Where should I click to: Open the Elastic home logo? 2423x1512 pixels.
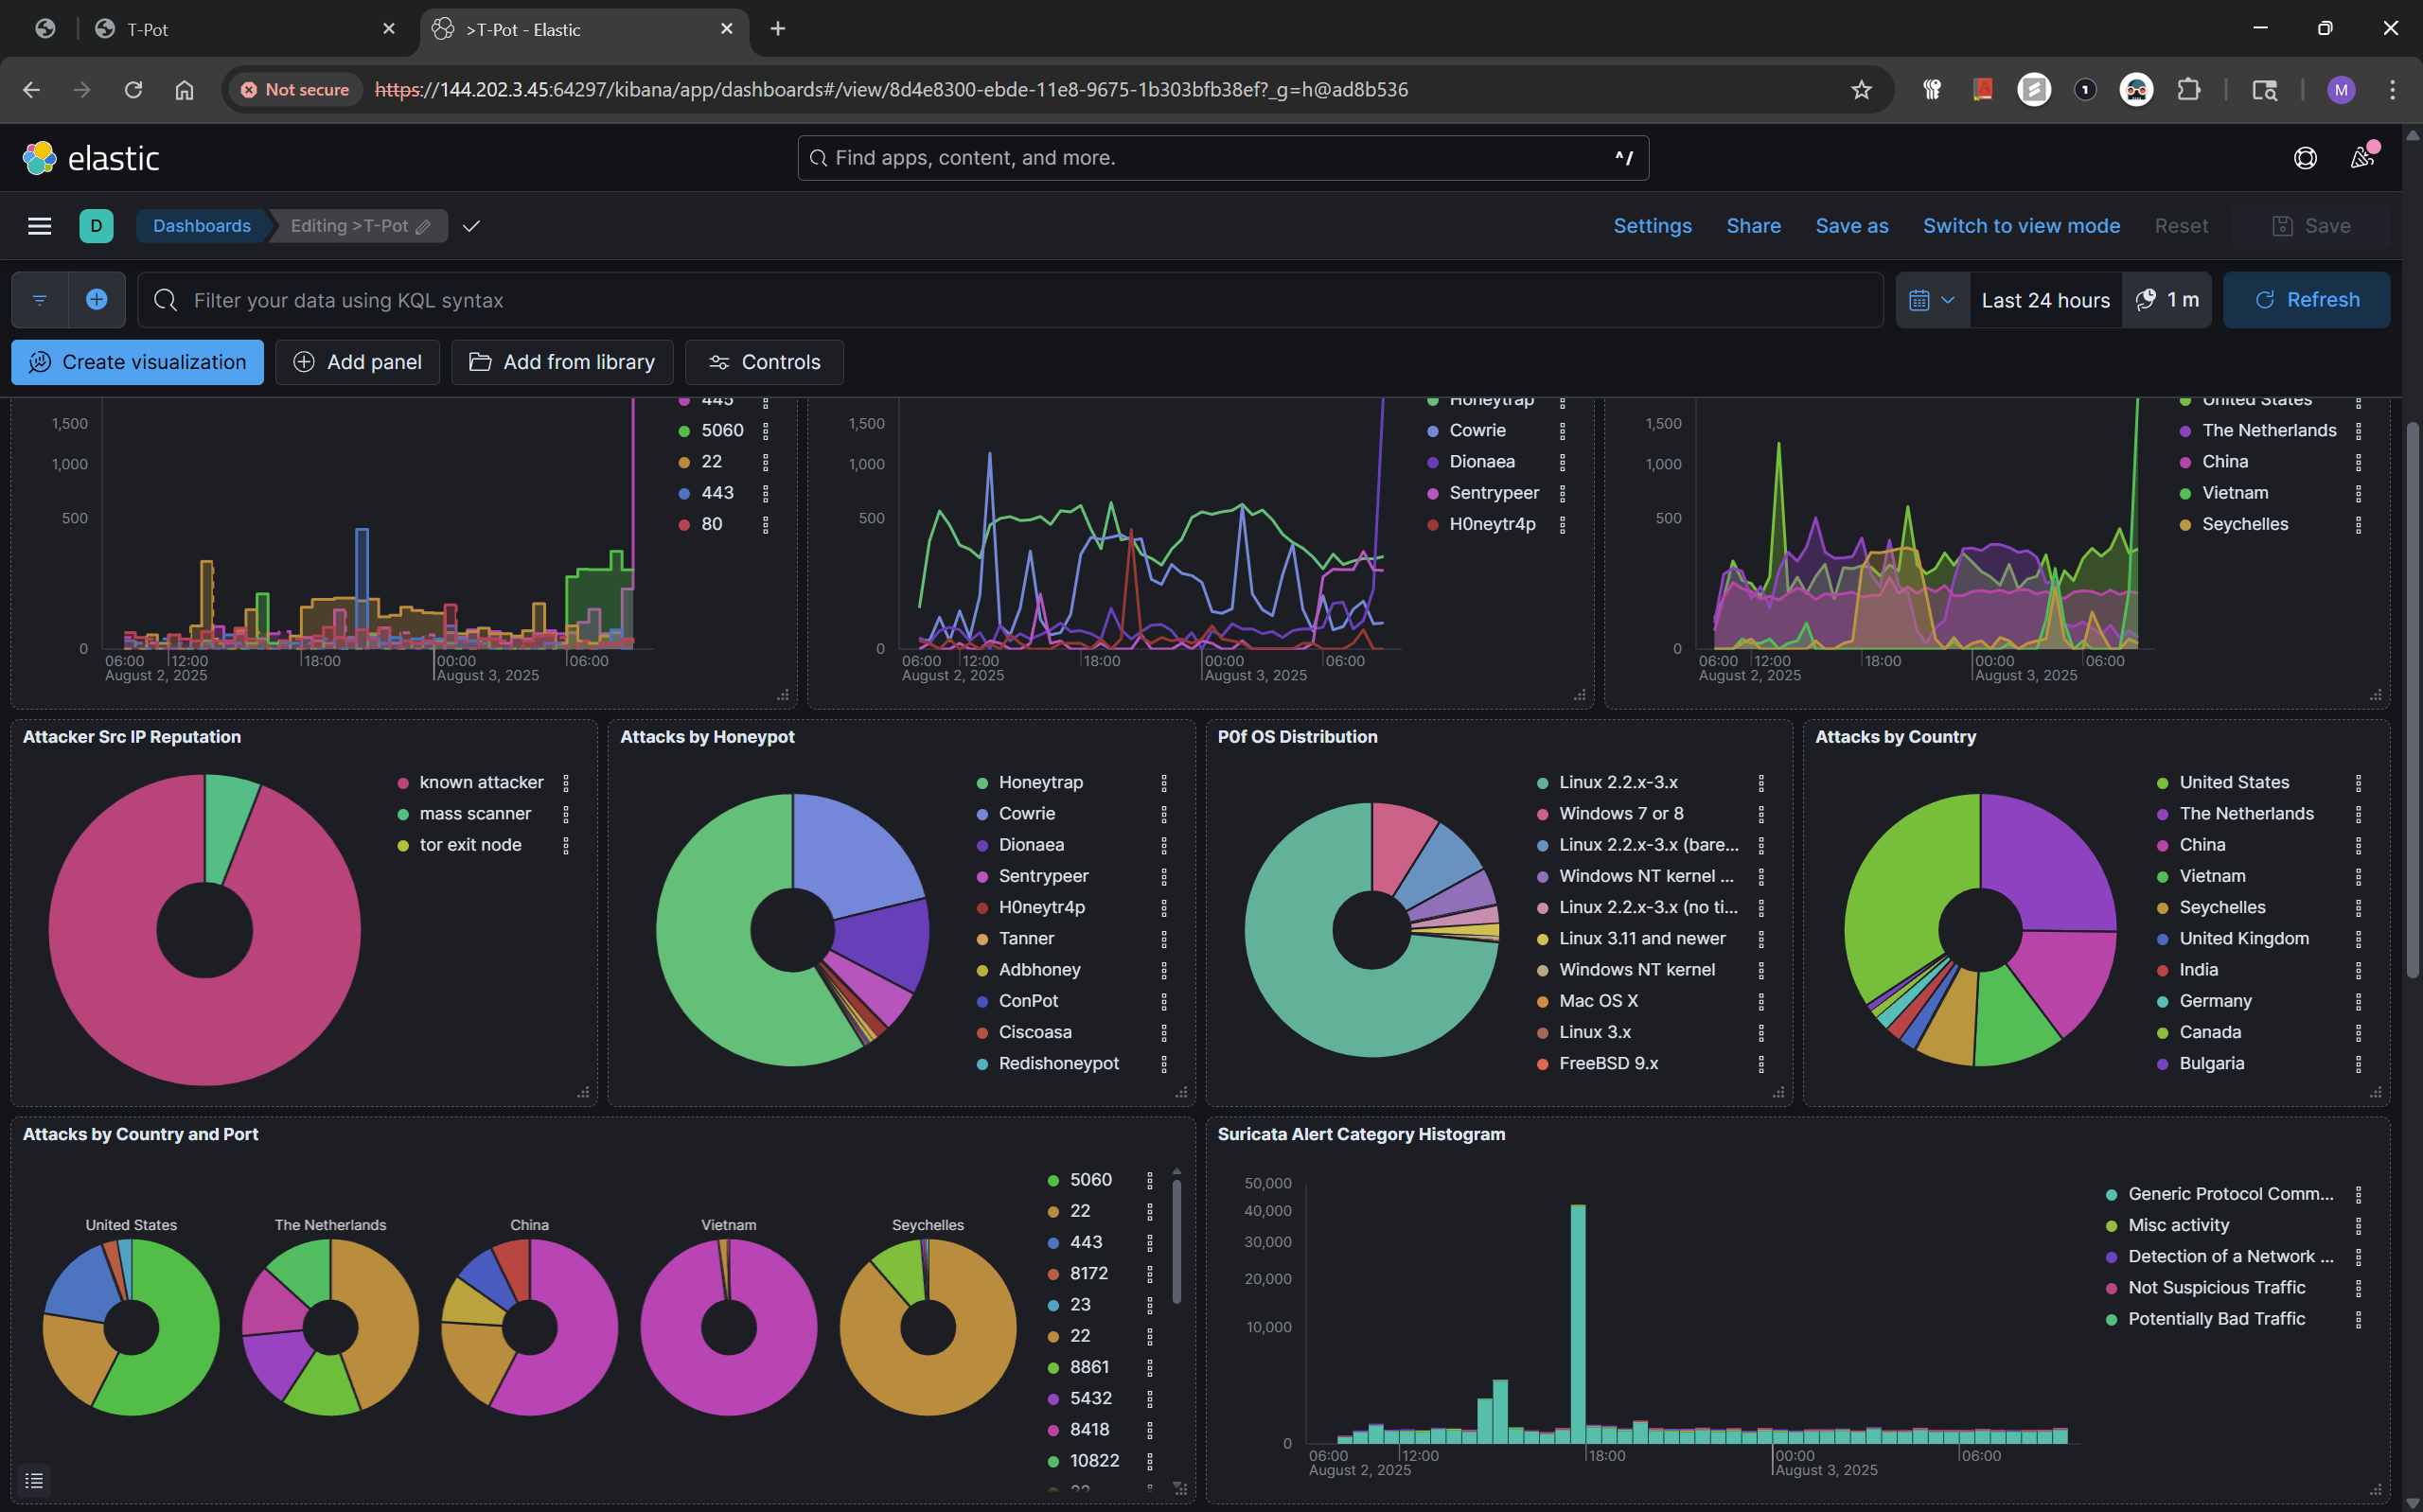91,158
